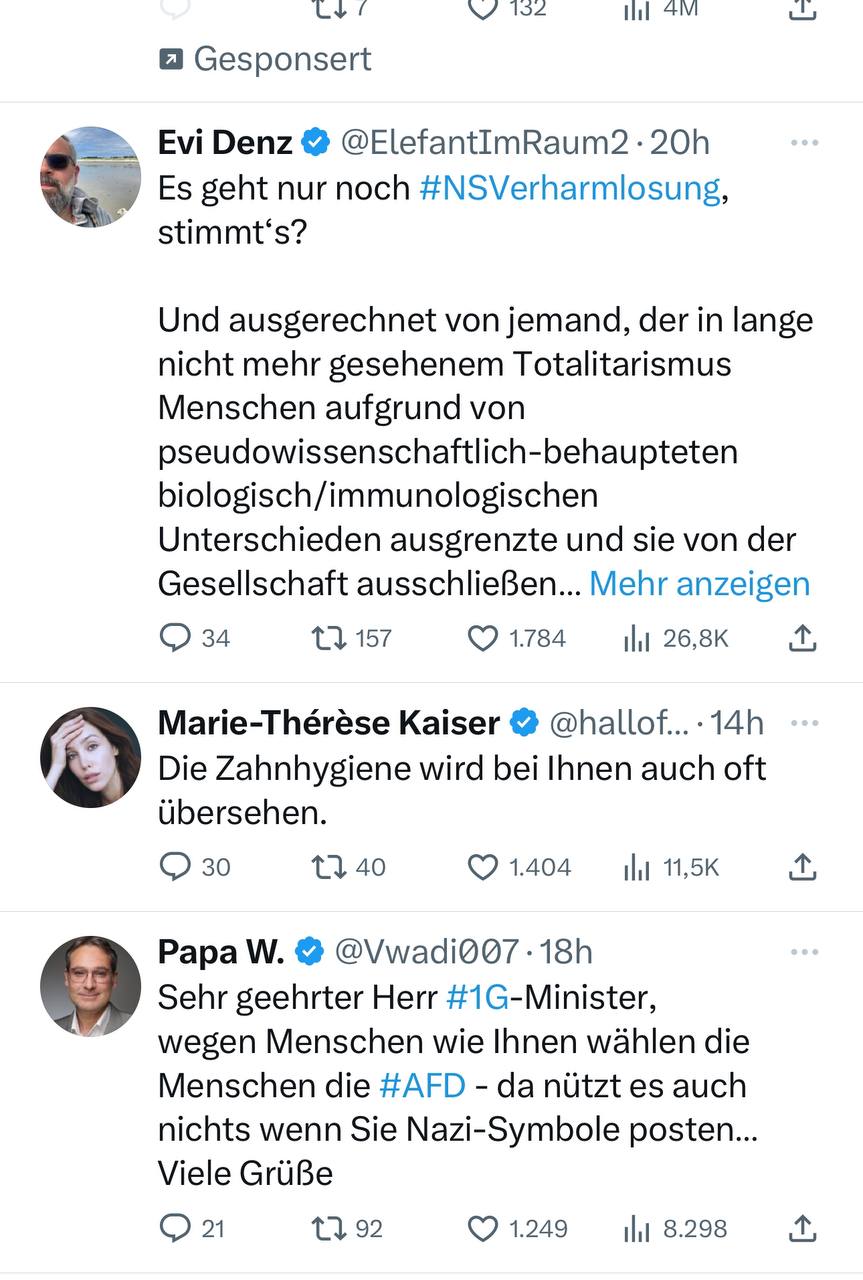The image size is (863, 1280).
Task: Open the #AFD hashtag link
Action: 422,1085
